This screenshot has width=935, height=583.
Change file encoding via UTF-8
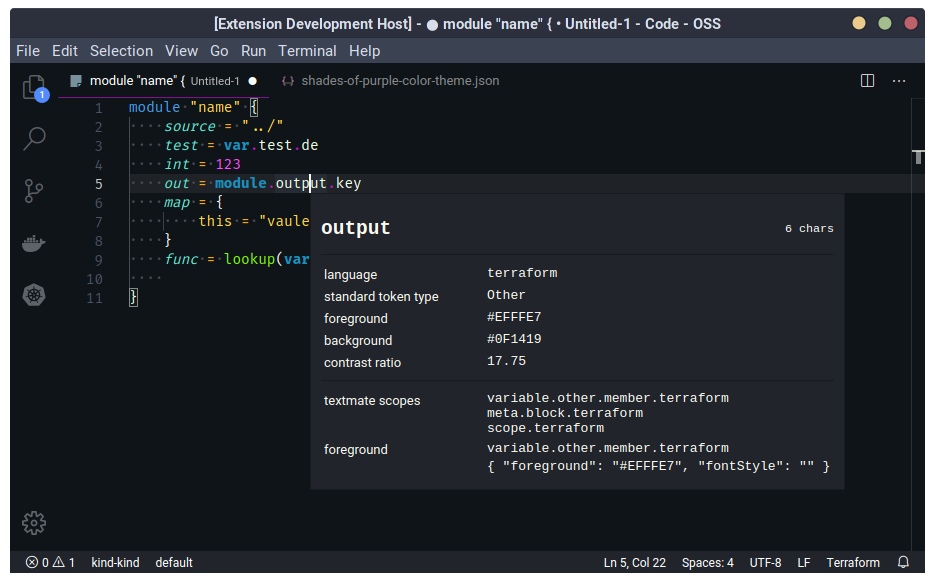pyautogui.click(x=765, y=562)
